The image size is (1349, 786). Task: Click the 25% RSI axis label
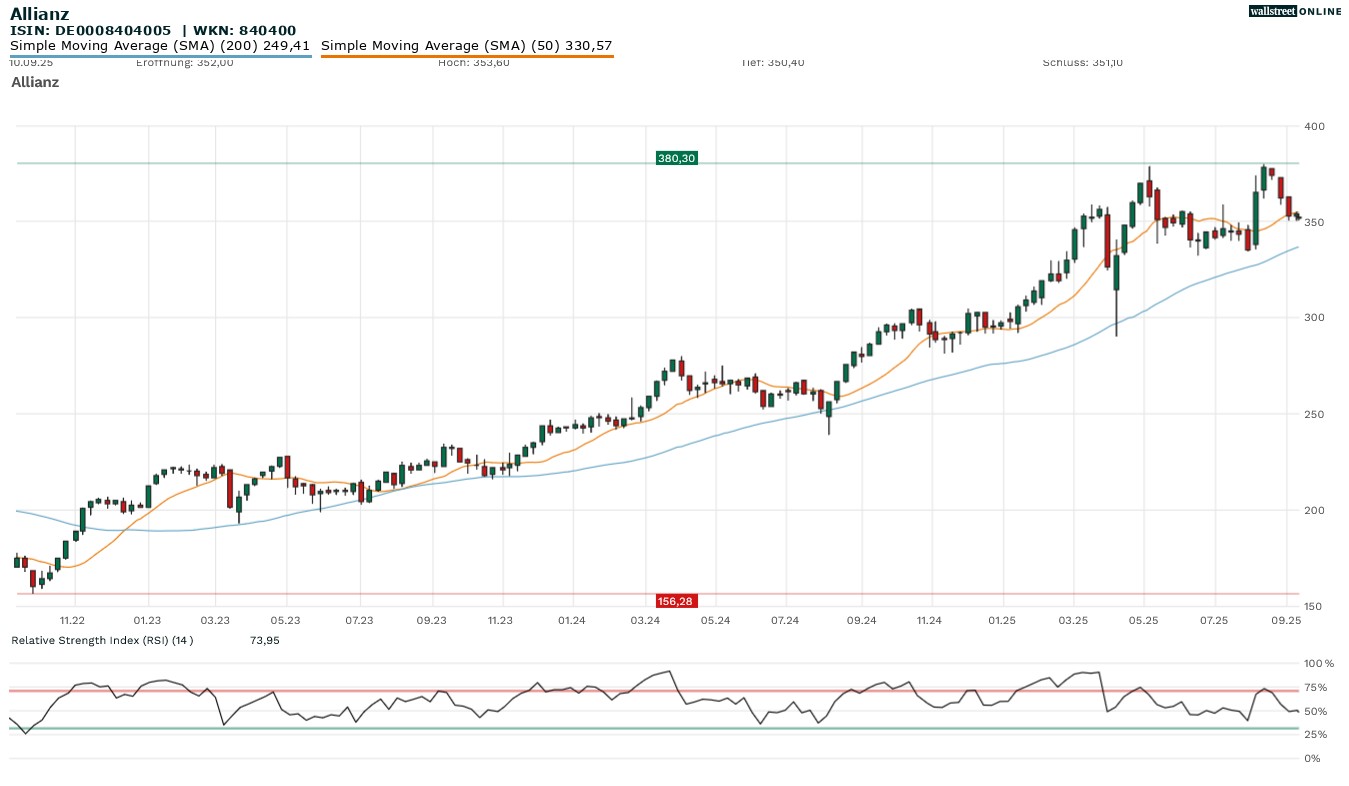[x=1317, y=735]
